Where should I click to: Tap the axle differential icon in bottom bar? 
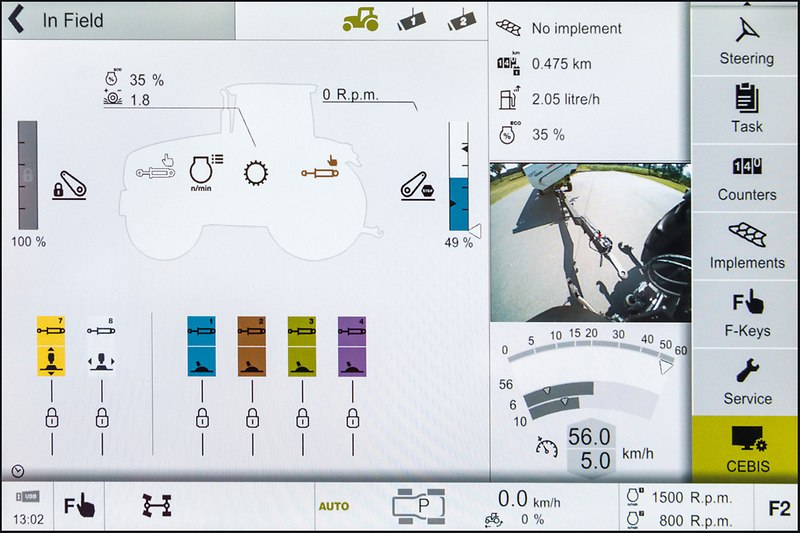pos(155,507)
